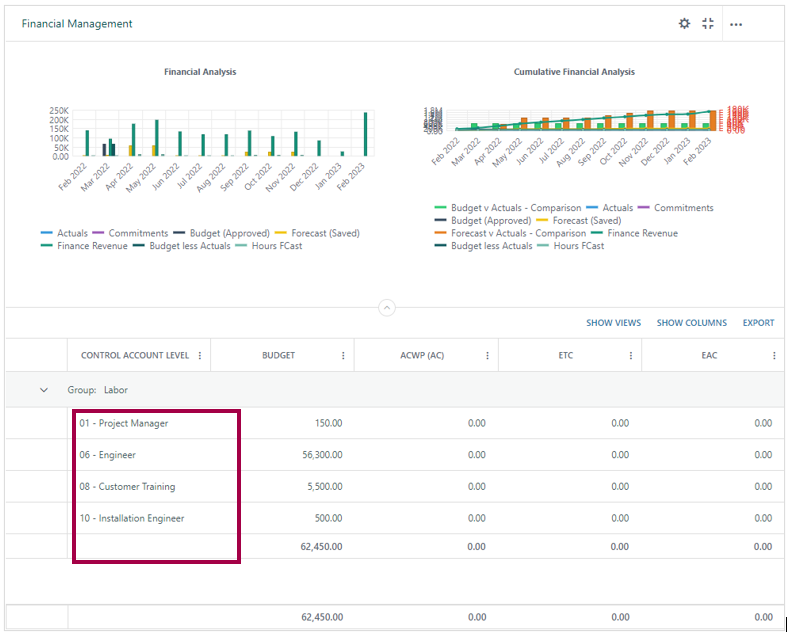789x634 pixels.
Task: Click the Group: Labor header row label
Action: click(98, 390)
